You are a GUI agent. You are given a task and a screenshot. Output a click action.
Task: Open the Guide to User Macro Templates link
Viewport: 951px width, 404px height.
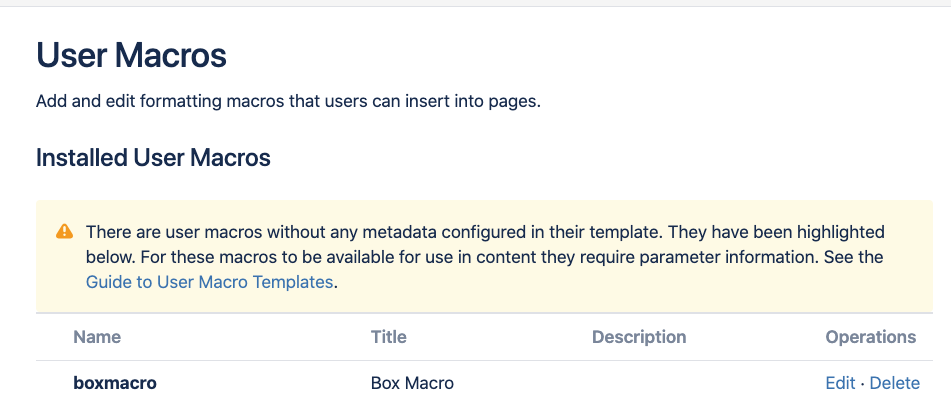[x=209, y=282]
